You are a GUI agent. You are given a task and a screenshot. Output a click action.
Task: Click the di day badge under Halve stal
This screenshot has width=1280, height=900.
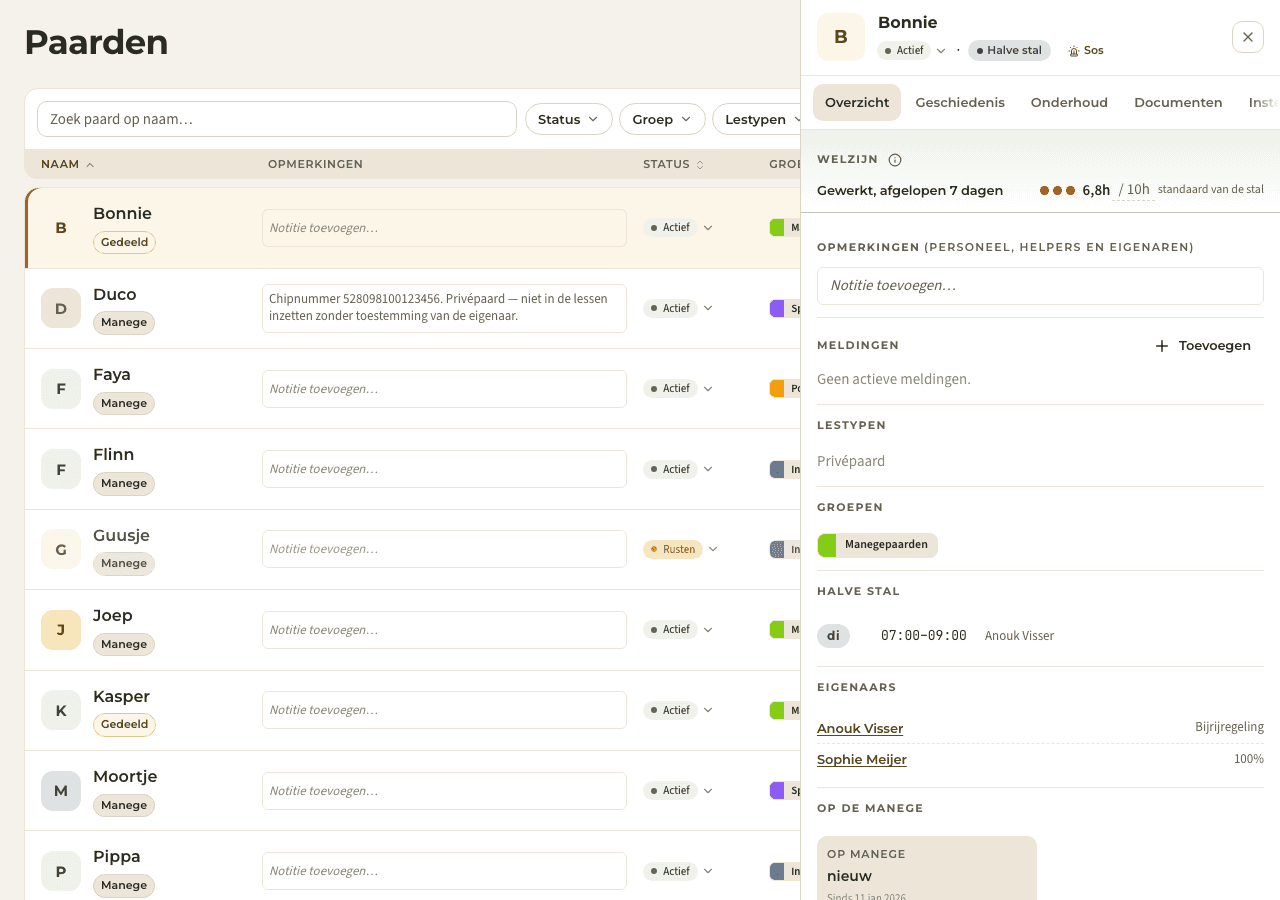point(833,636)
